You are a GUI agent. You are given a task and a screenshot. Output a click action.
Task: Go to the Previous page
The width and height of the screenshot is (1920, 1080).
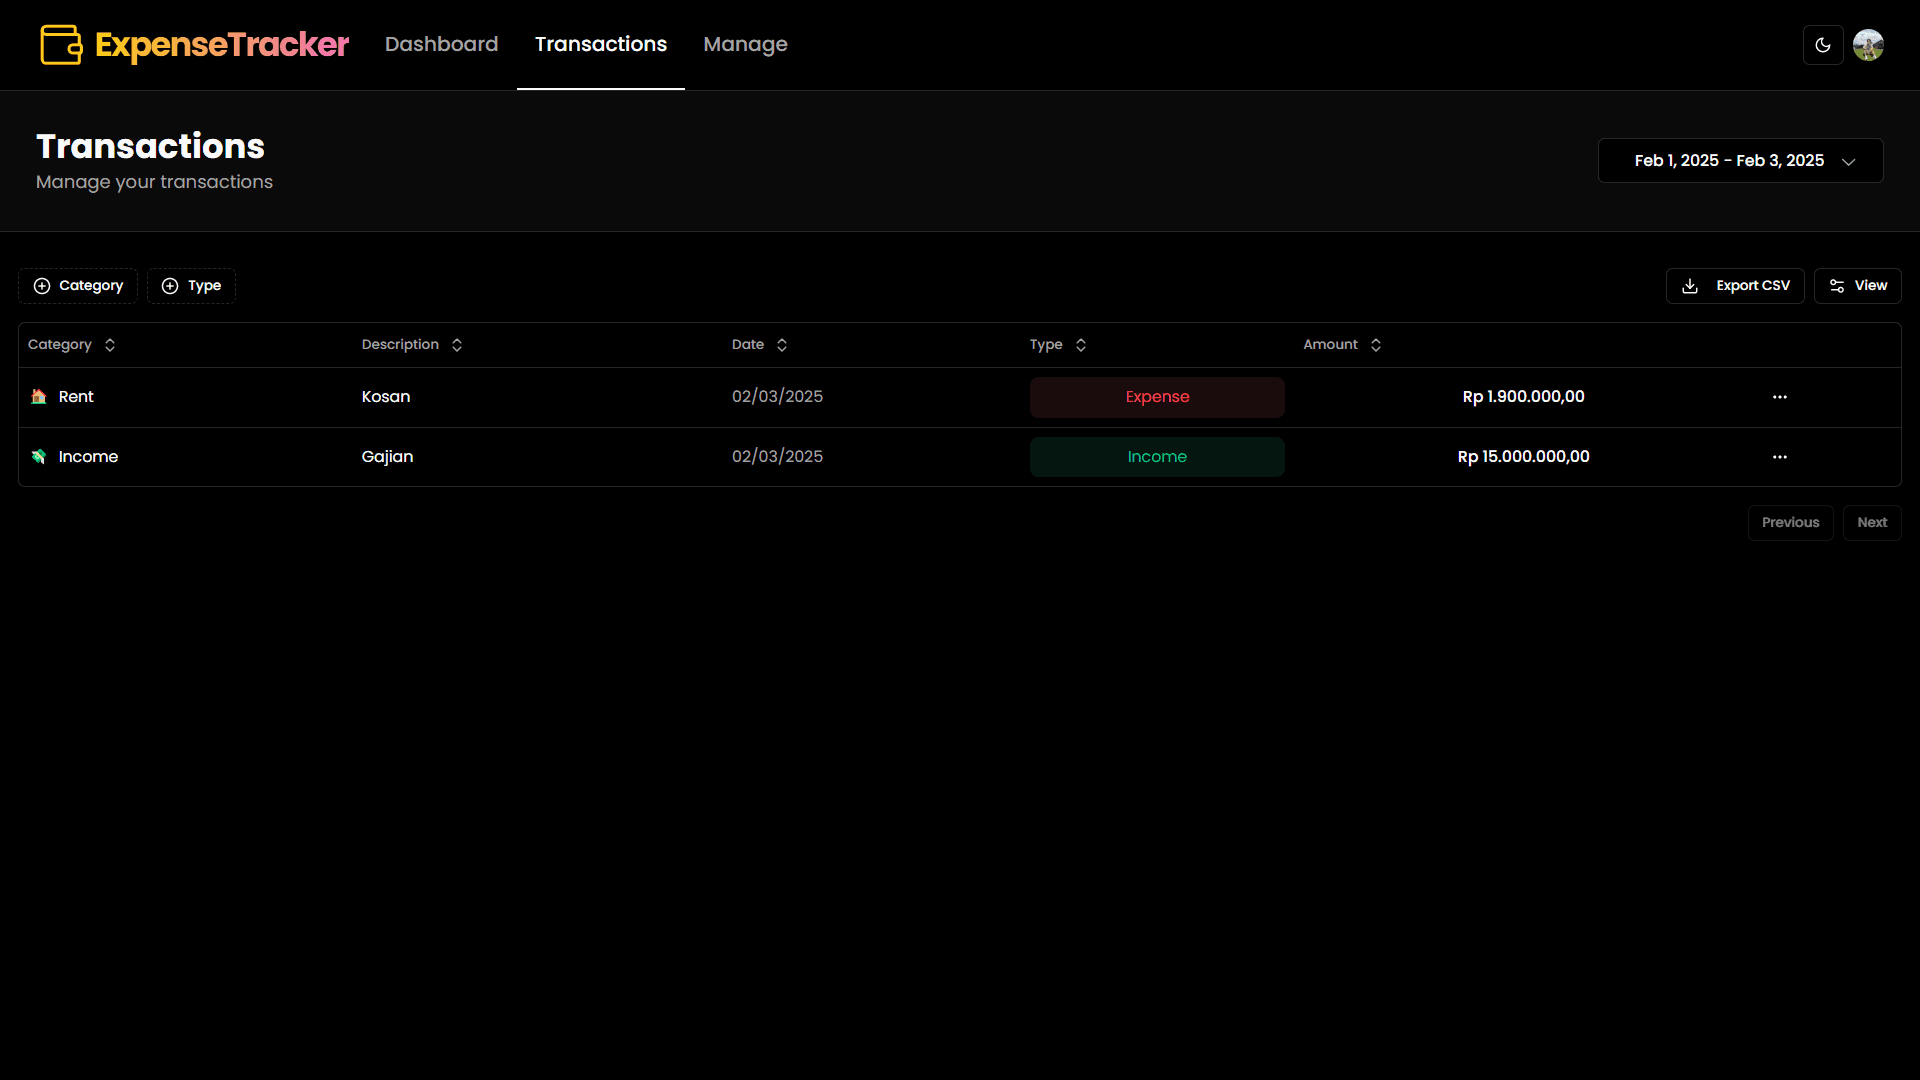(1790, 523)
